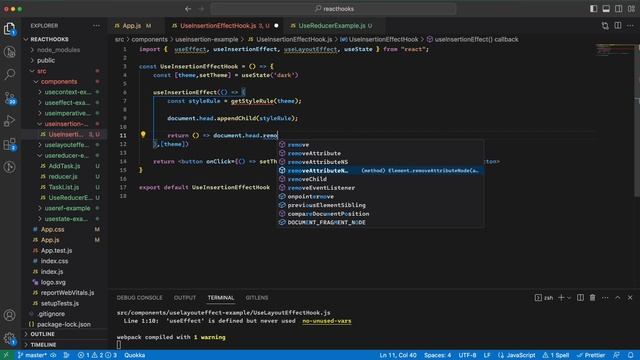The height and width of the screenshot is (360, 640).
Task: Click master branch in status bar
Action: 32,355
